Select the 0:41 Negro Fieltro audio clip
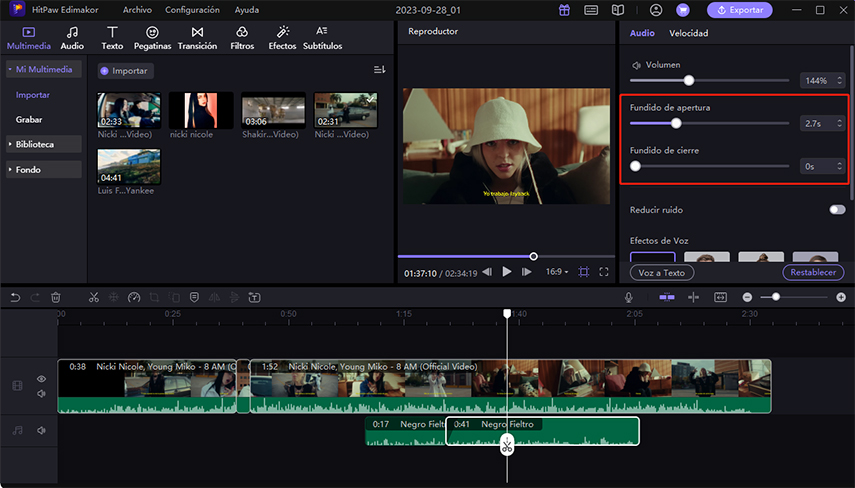The width and height of the screenshot is (855, 488). click(543, 431)
